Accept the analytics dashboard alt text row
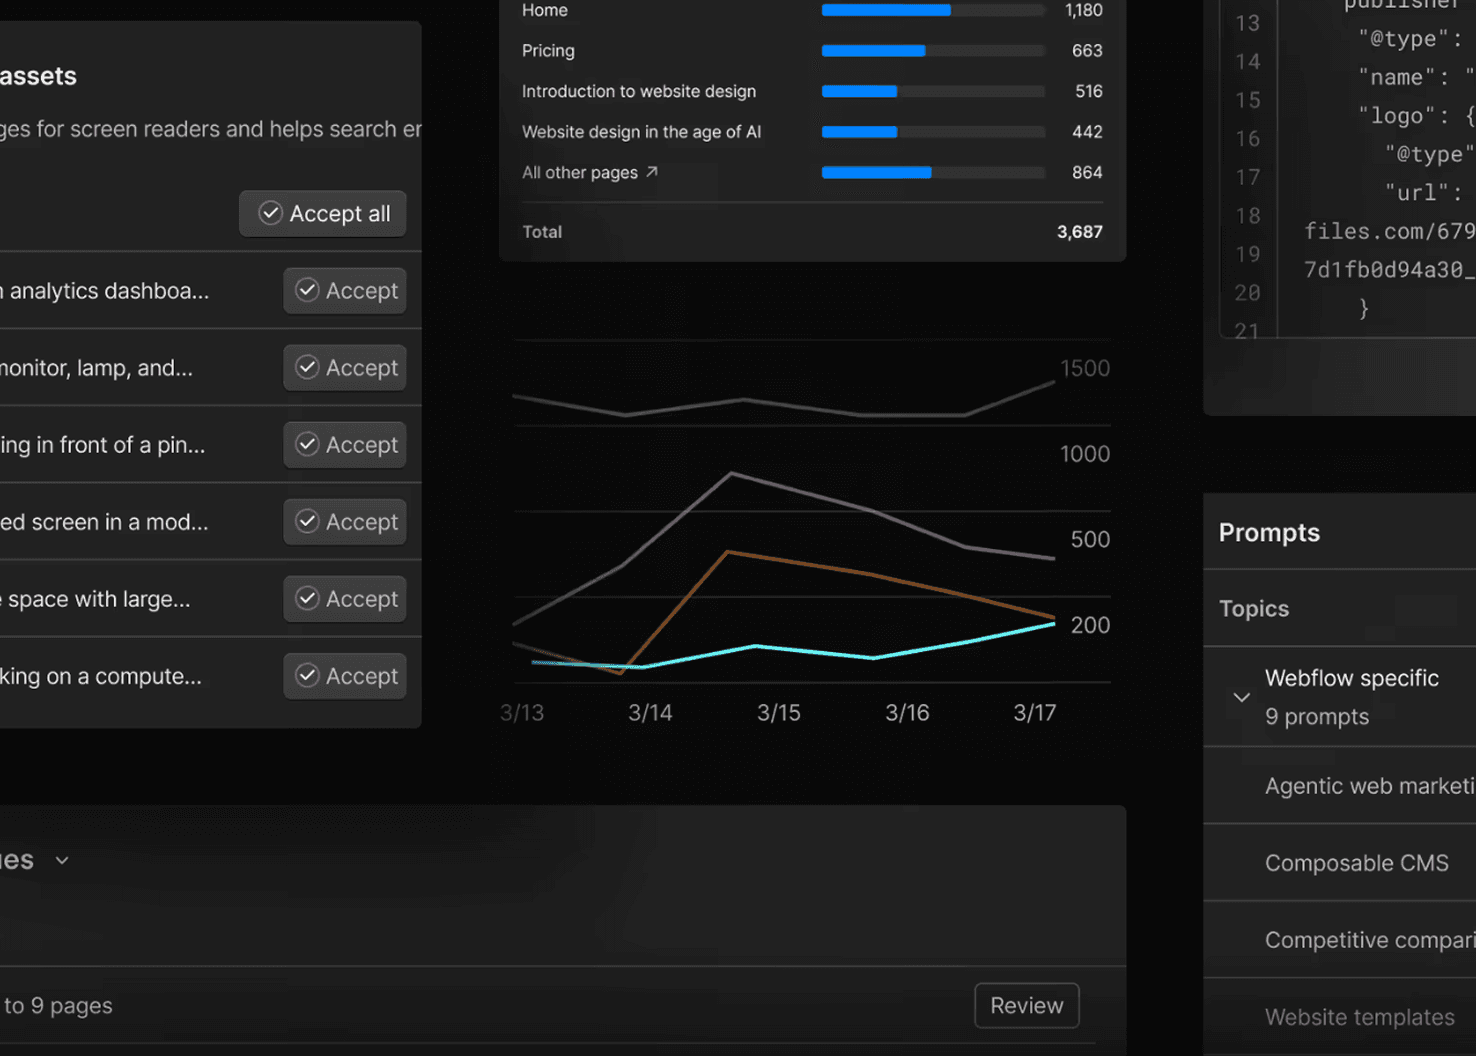 click(345, 290)
